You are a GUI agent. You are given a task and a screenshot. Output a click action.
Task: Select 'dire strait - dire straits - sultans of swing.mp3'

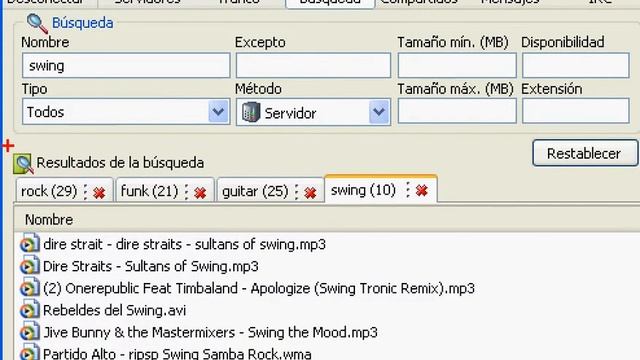pyautogui.click(x=184, y=244)
